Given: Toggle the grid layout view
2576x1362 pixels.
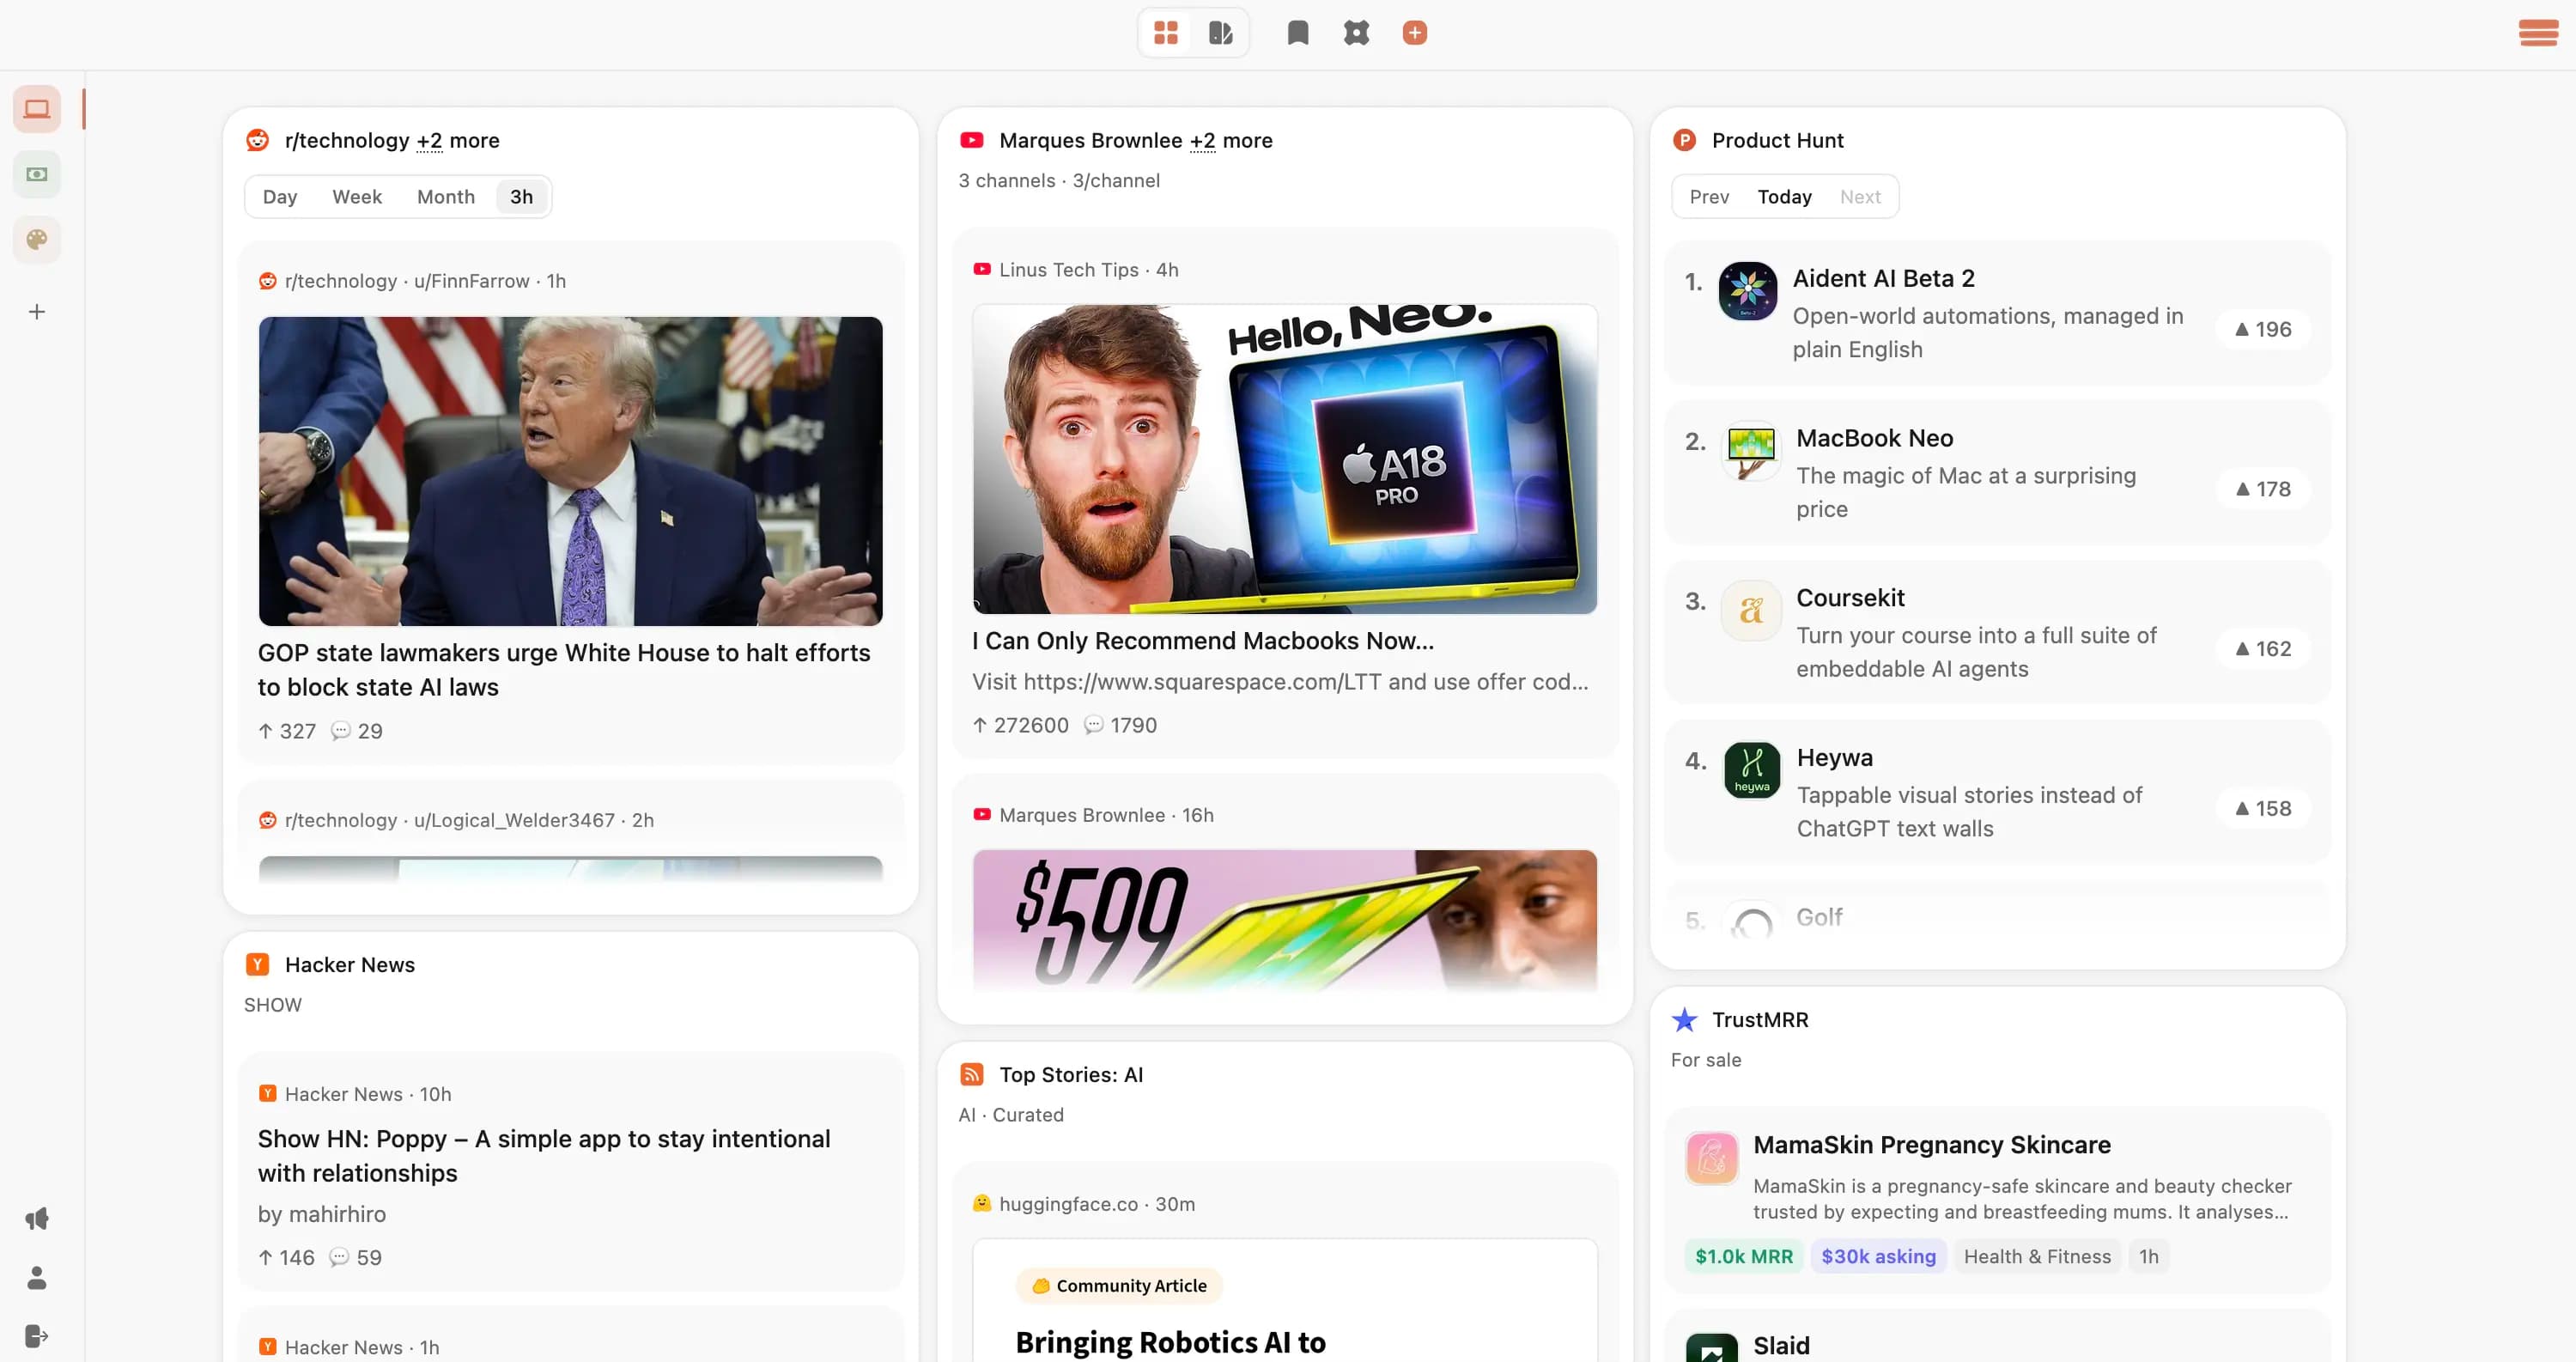Looking at the screenshot, I should pos(1166,33).
